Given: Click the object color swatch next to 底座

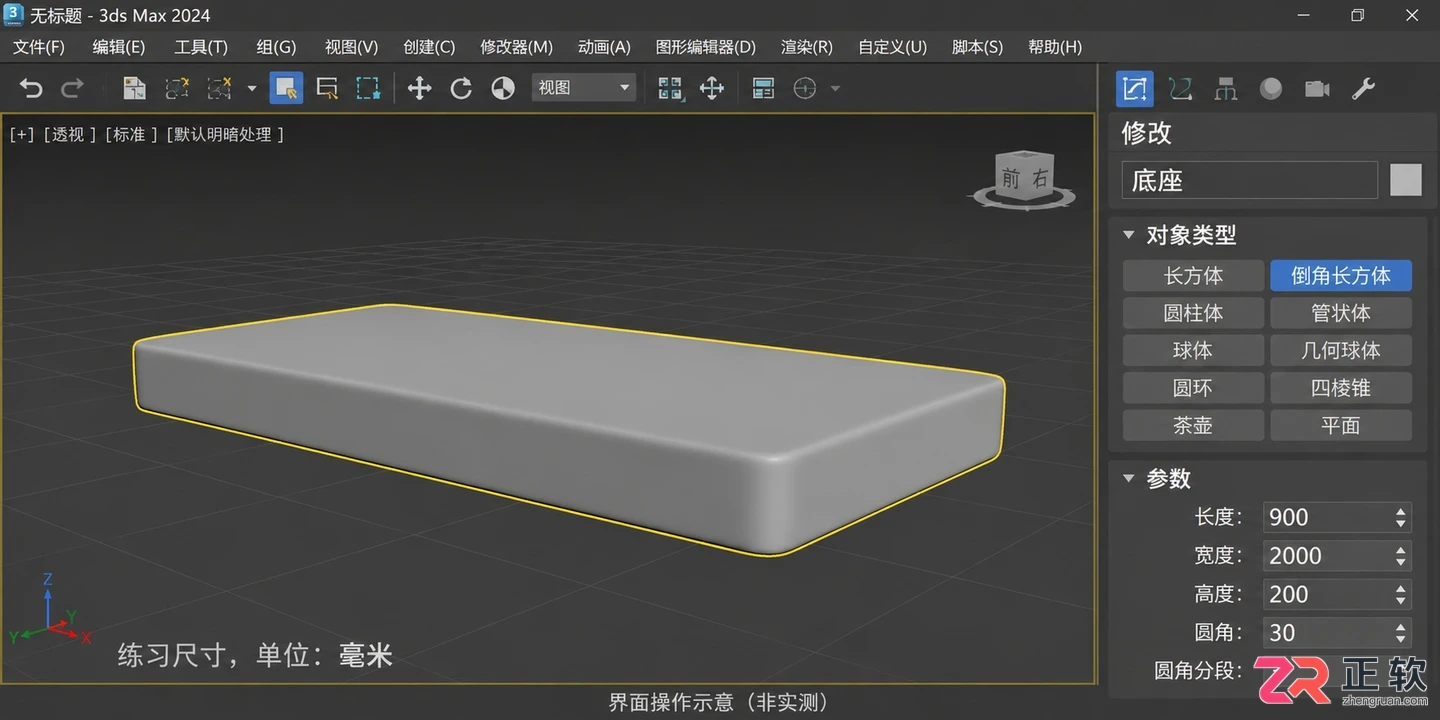Looking at the screenshot, I should click(x=1406, y=180).
